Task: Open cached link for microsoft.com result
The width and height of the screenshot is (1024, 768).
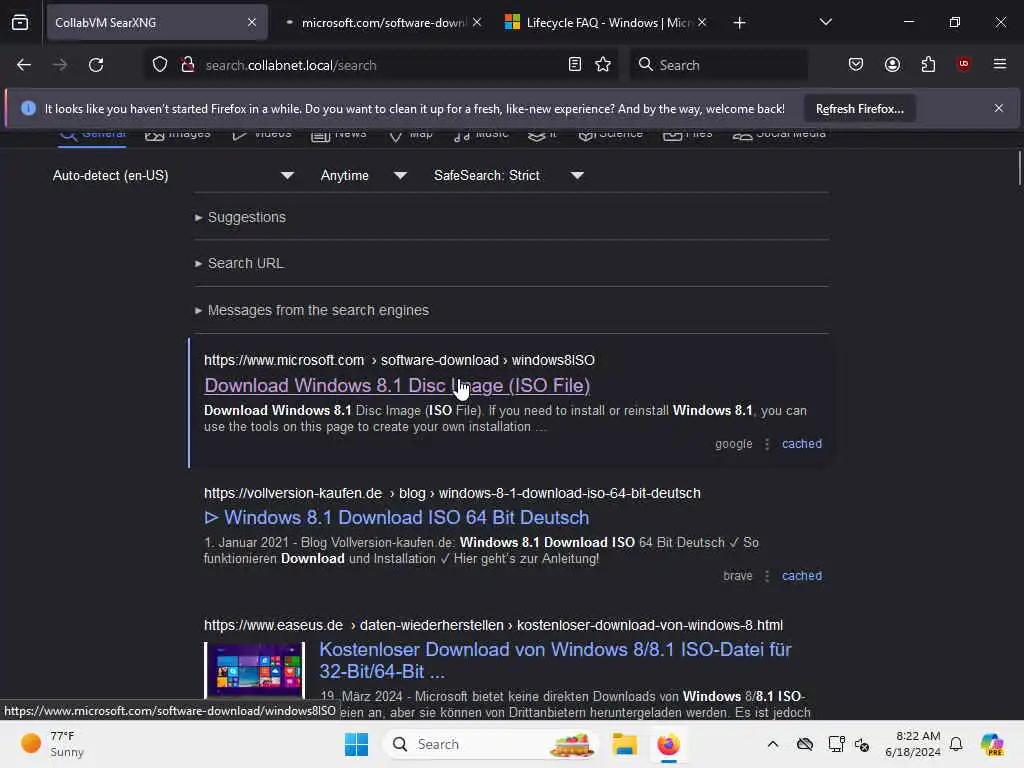Action: click(x=802, y=444)
